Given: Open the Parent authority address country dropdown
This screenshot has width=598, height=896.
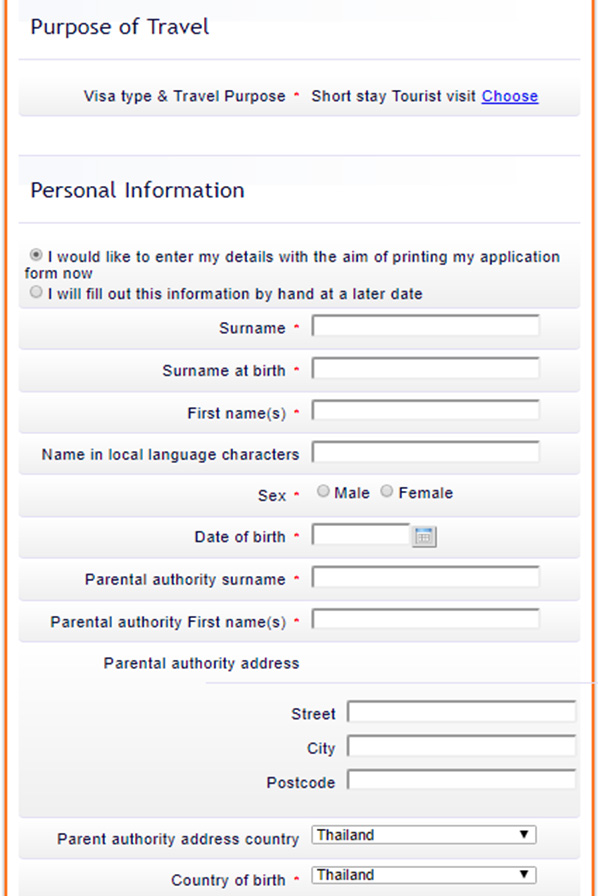Looking at the screenshot, I should click(424, 835).
